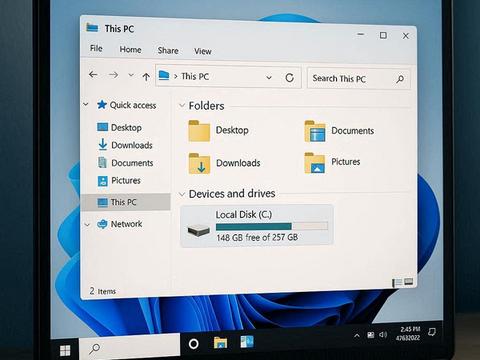Viewport: 480px width, 360px height.
Task: Select Pictures in the navigation pane
Action: (119, 181)
